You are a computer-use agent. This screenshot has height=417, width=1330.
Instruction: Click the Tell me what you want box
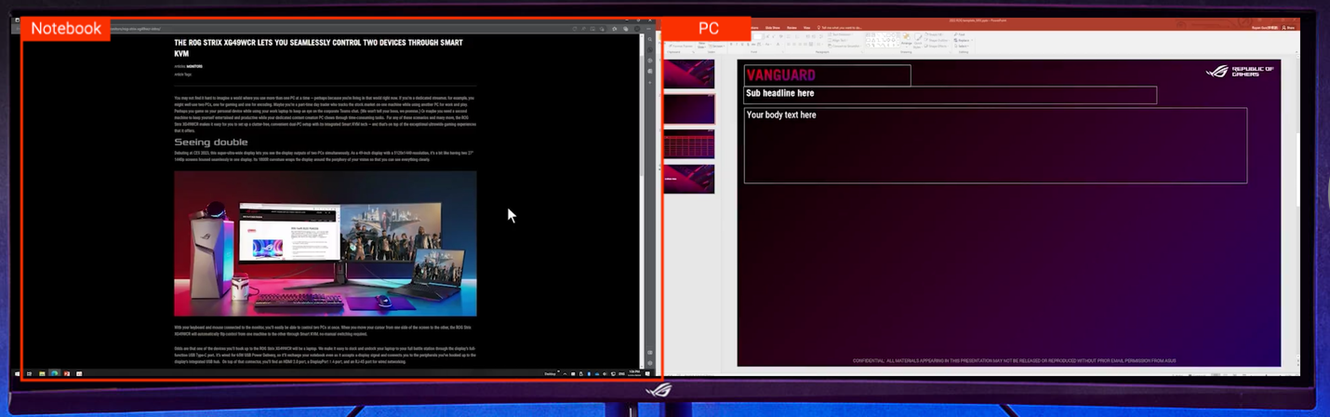coord(840,28)
